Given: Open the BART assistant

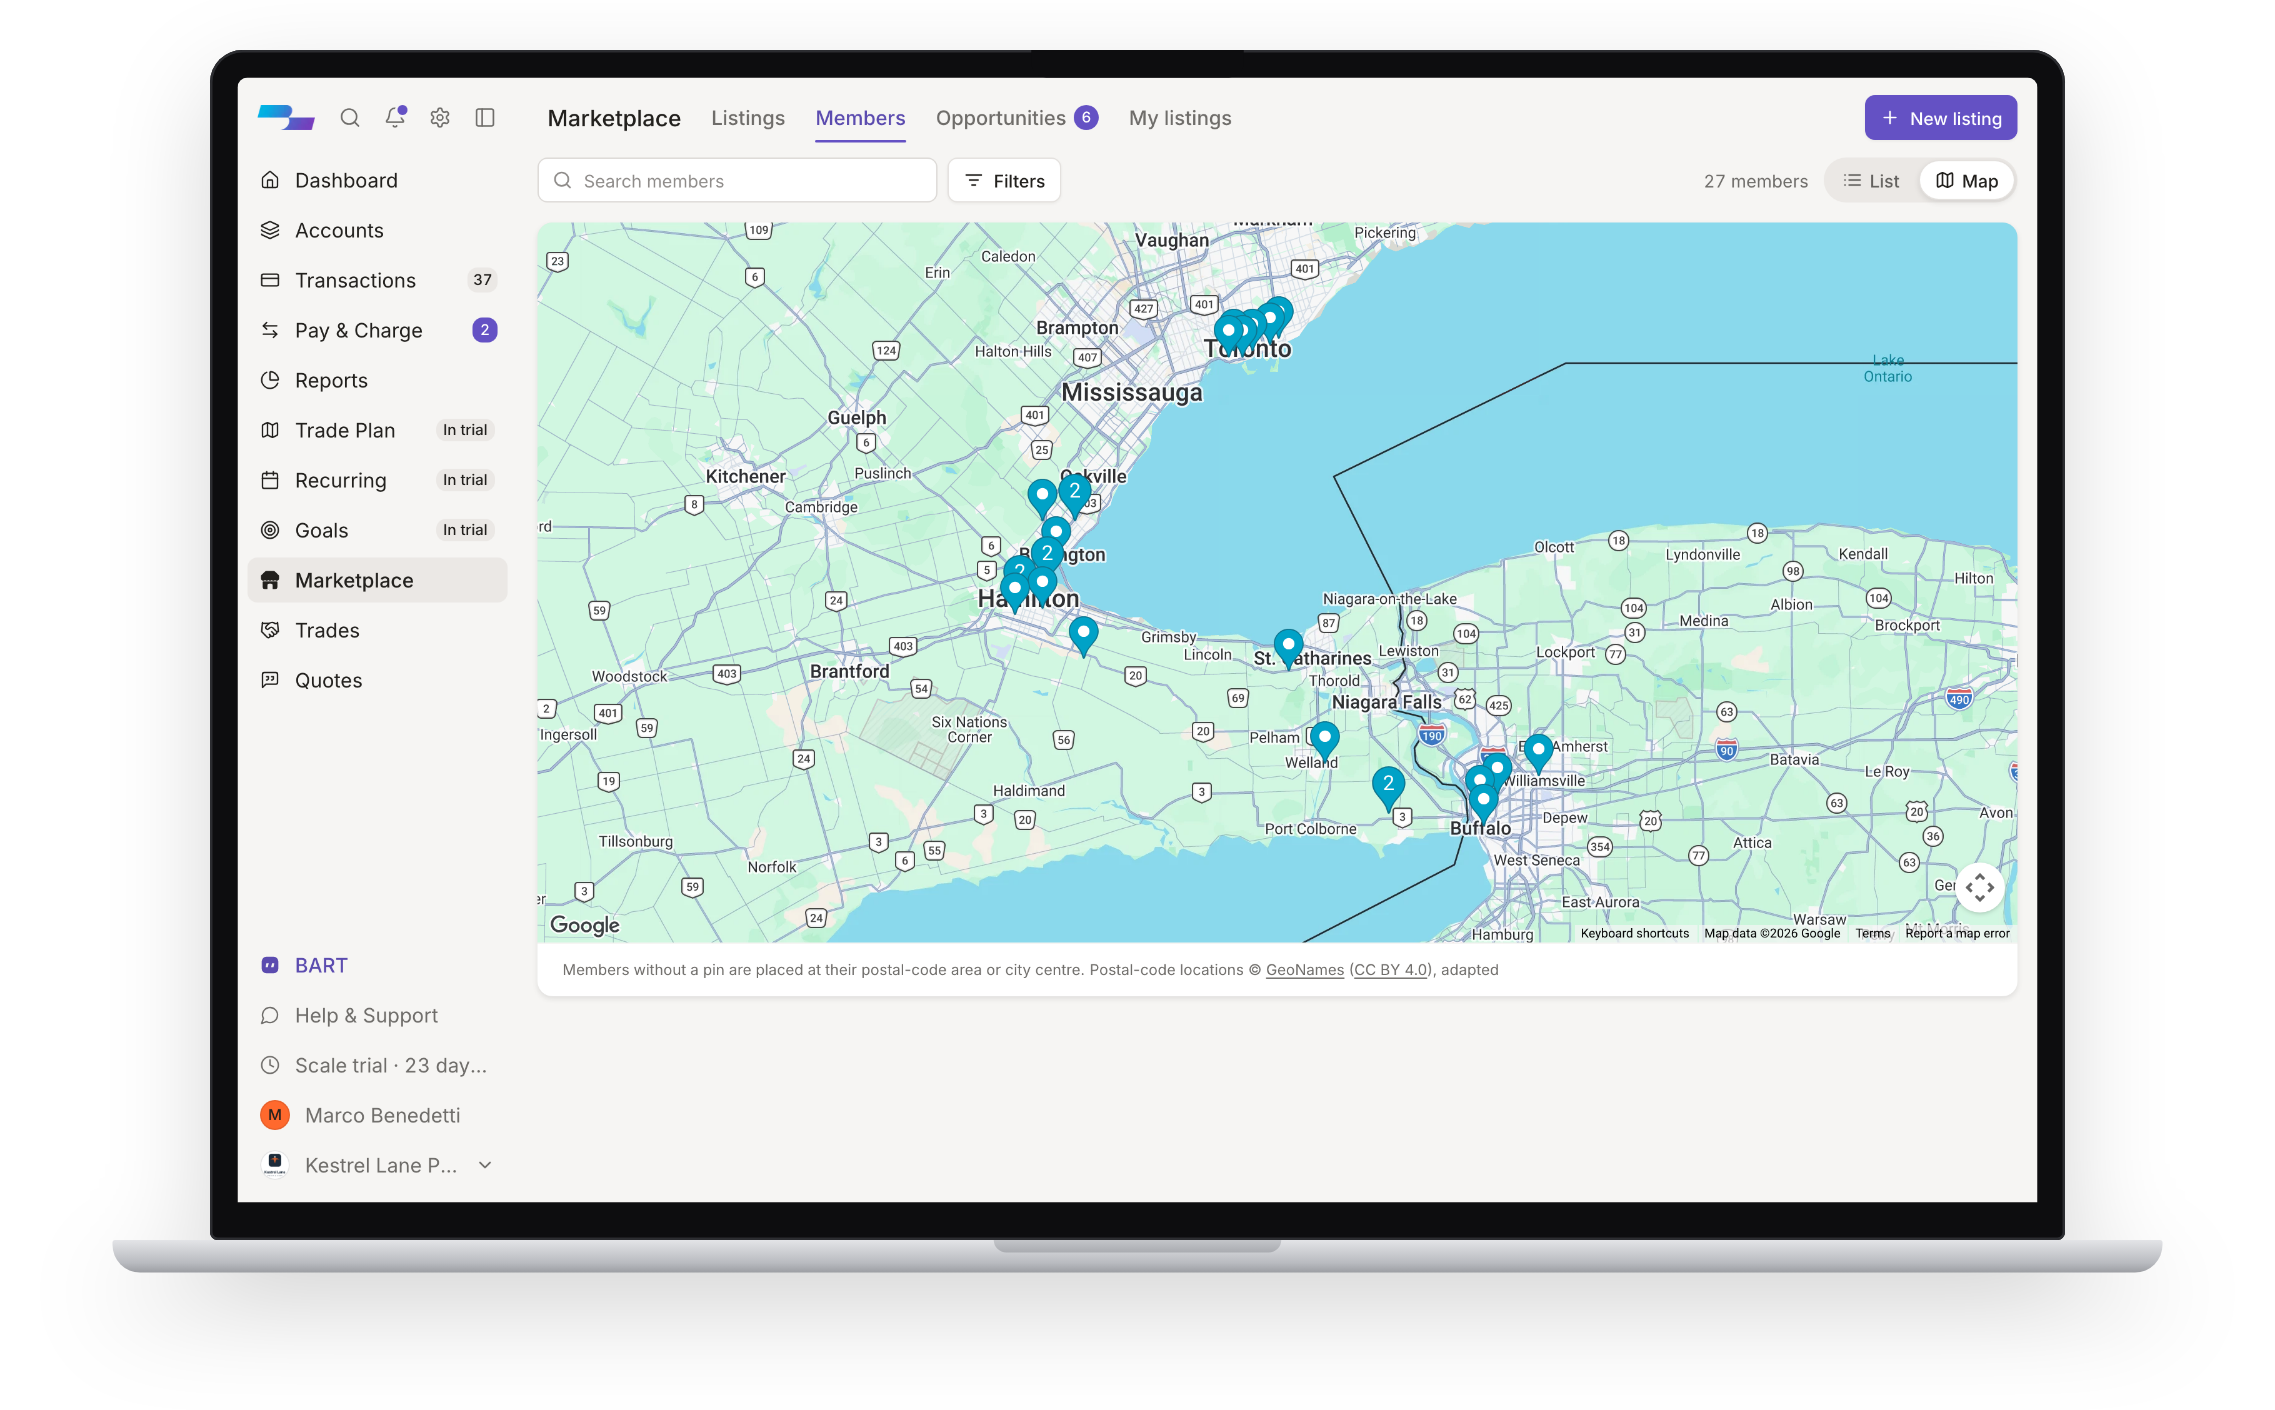Looking at the screenshot, I should [x=377, y=965].
